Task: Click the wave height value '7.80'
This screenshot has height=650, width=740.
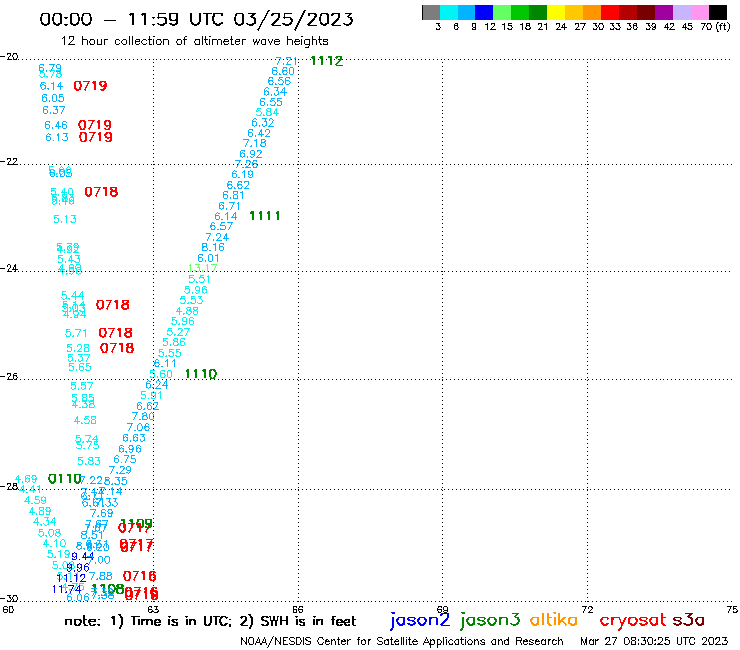Action: tap(143, 416)
